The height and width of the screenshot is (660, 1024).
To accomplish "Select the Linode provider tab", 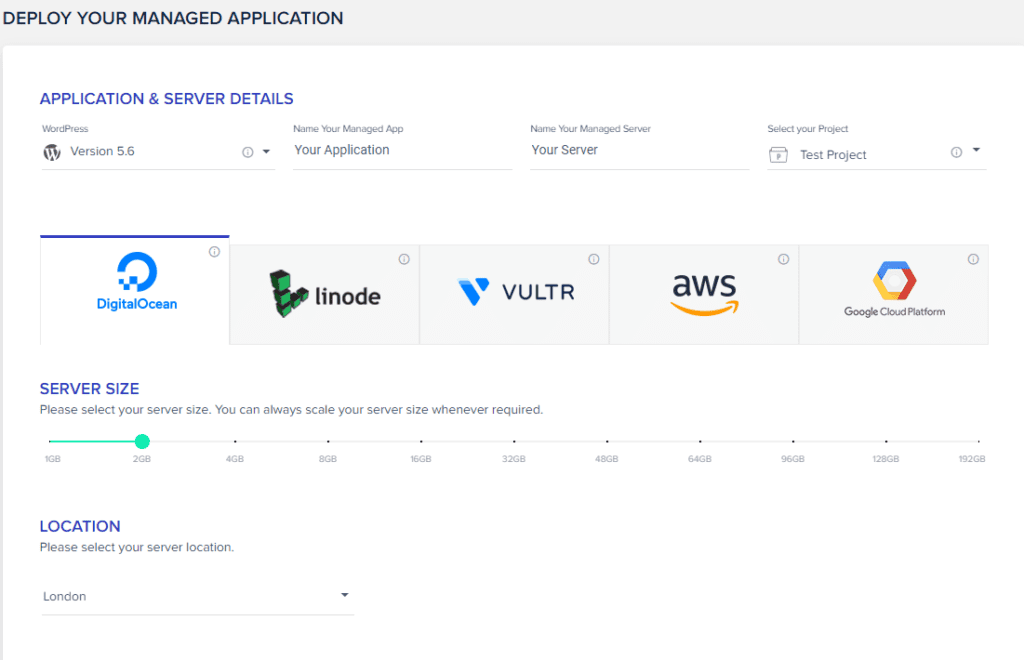I will 325,294.
